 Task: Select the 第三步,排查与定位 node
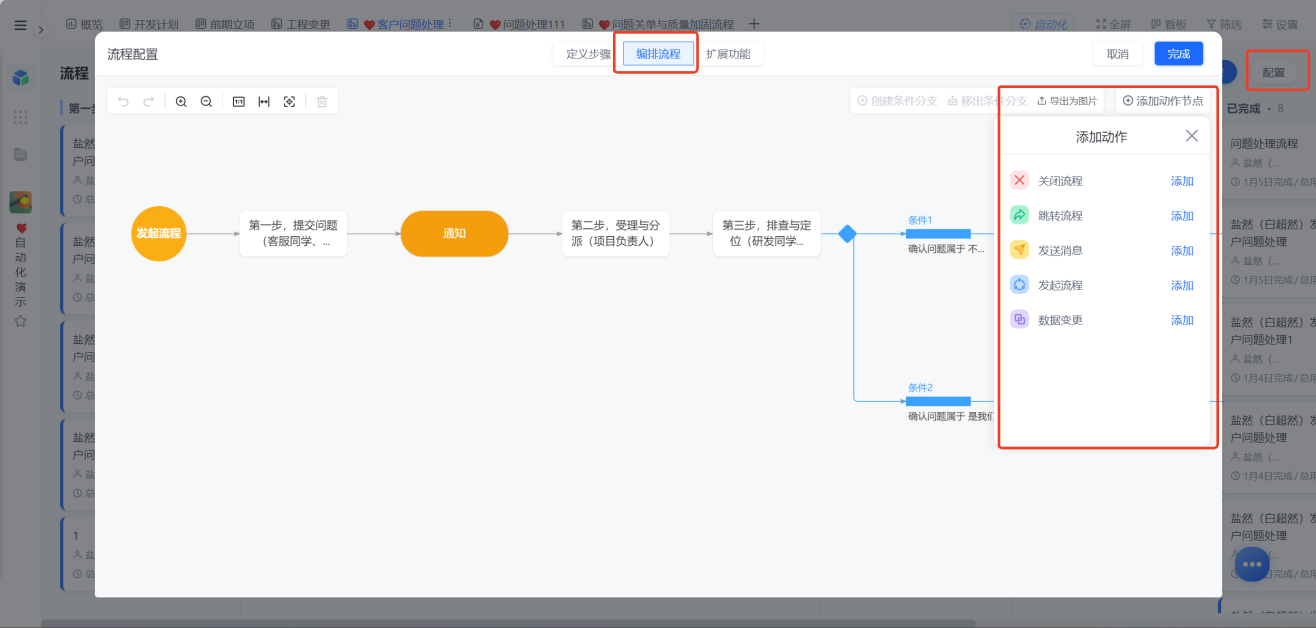pyautogui.click(x=767, y=233)
